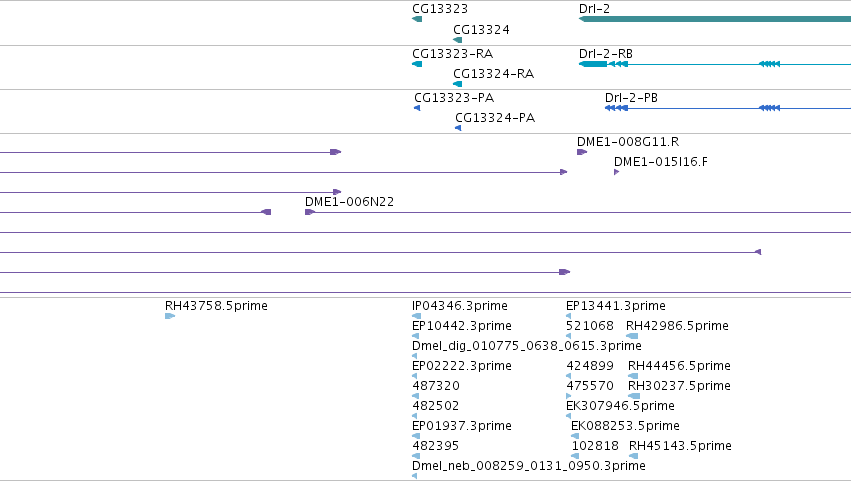Select the CG13323-PA blue arrow glyph
Image resolution: width=851 pixels, height=481 pixels.
click(x=417, y=108)
